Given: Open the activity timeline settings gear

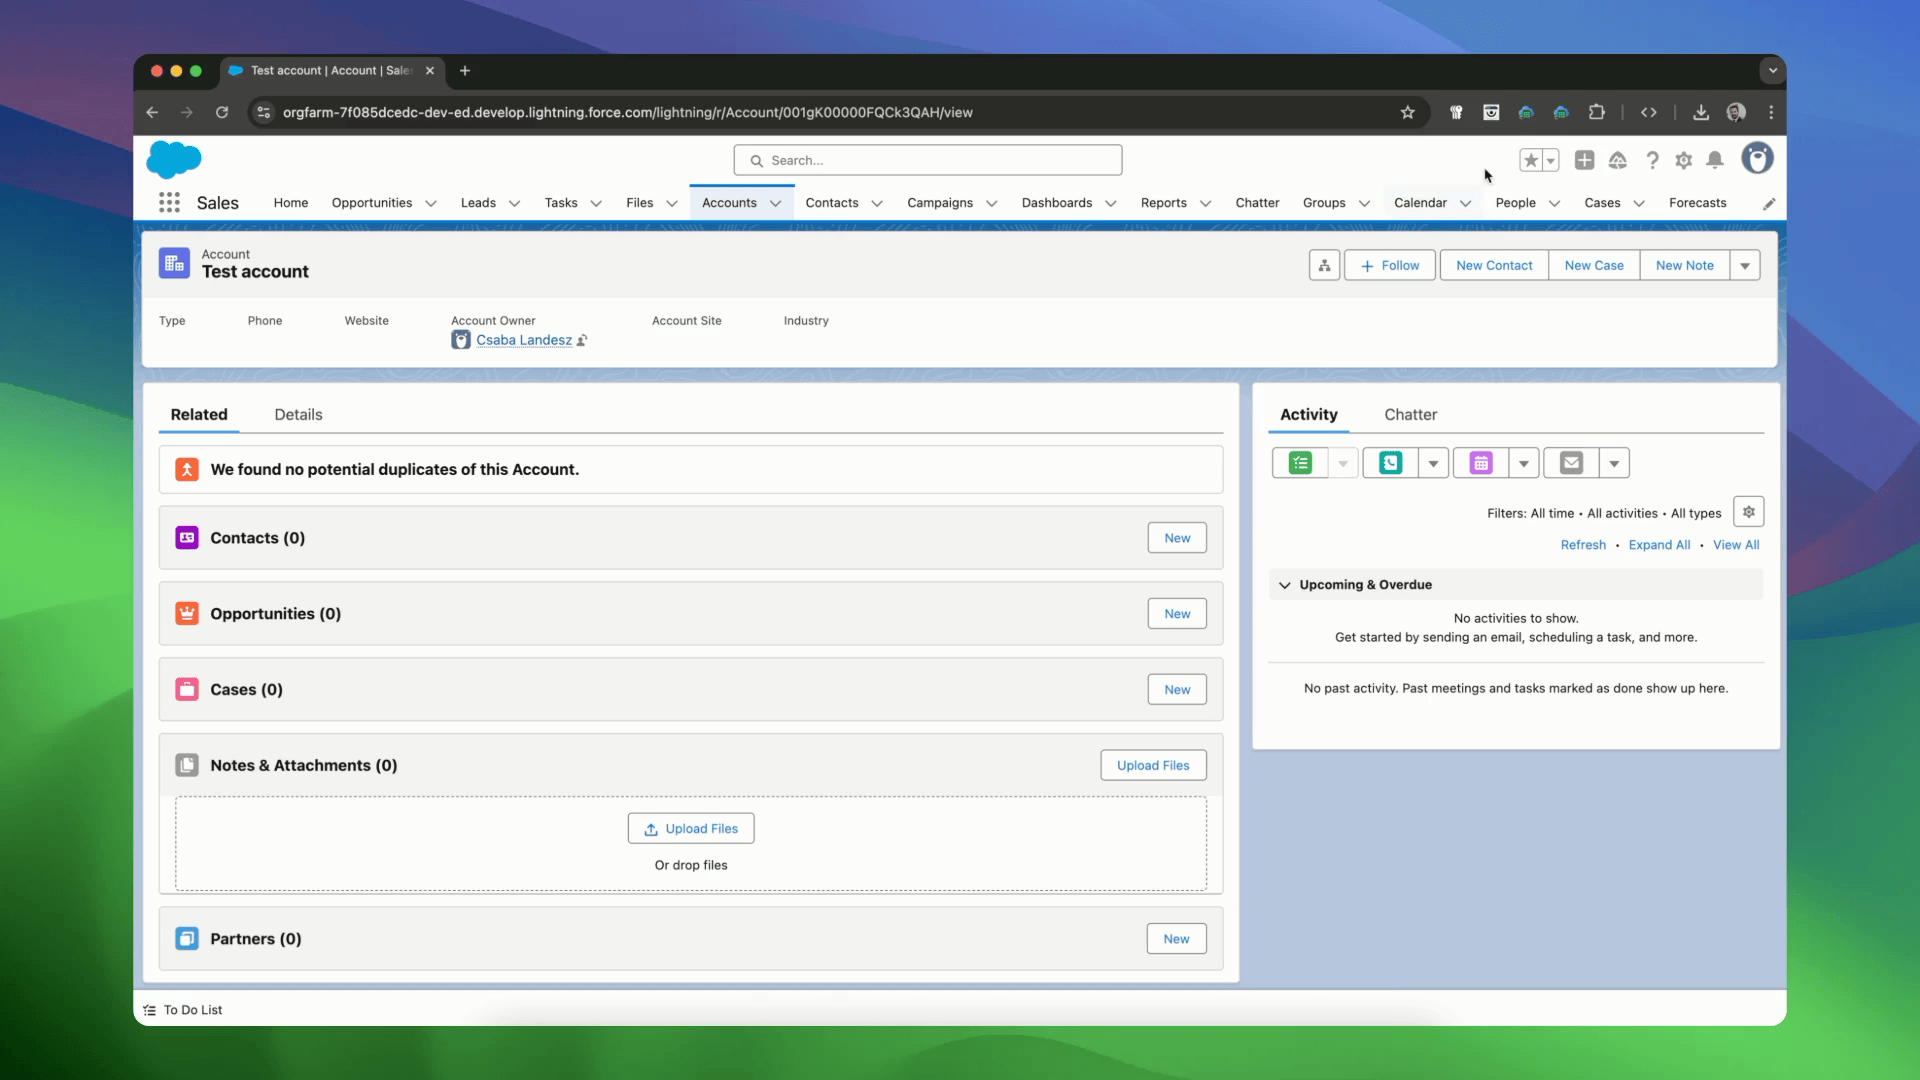Looking at the screenshot, I should (1748, 512).
